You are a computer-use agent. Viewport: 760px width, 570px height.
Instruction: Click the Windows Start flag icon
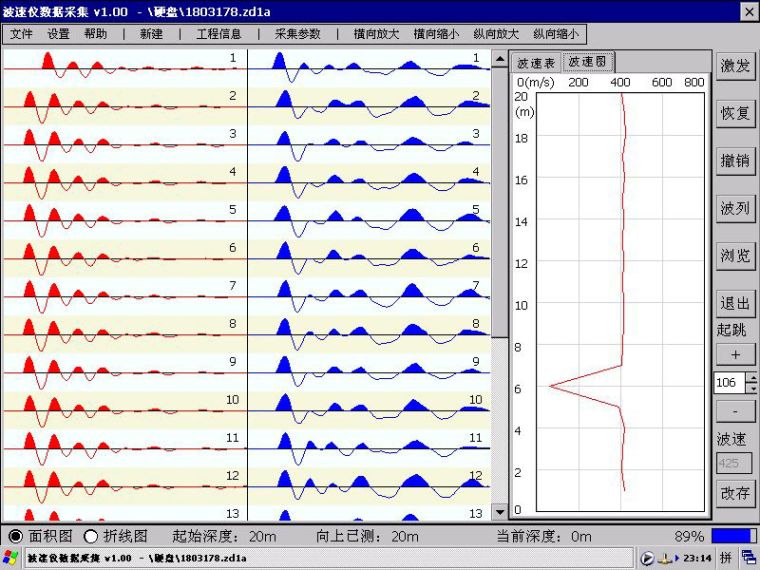(x=11, y=558)
